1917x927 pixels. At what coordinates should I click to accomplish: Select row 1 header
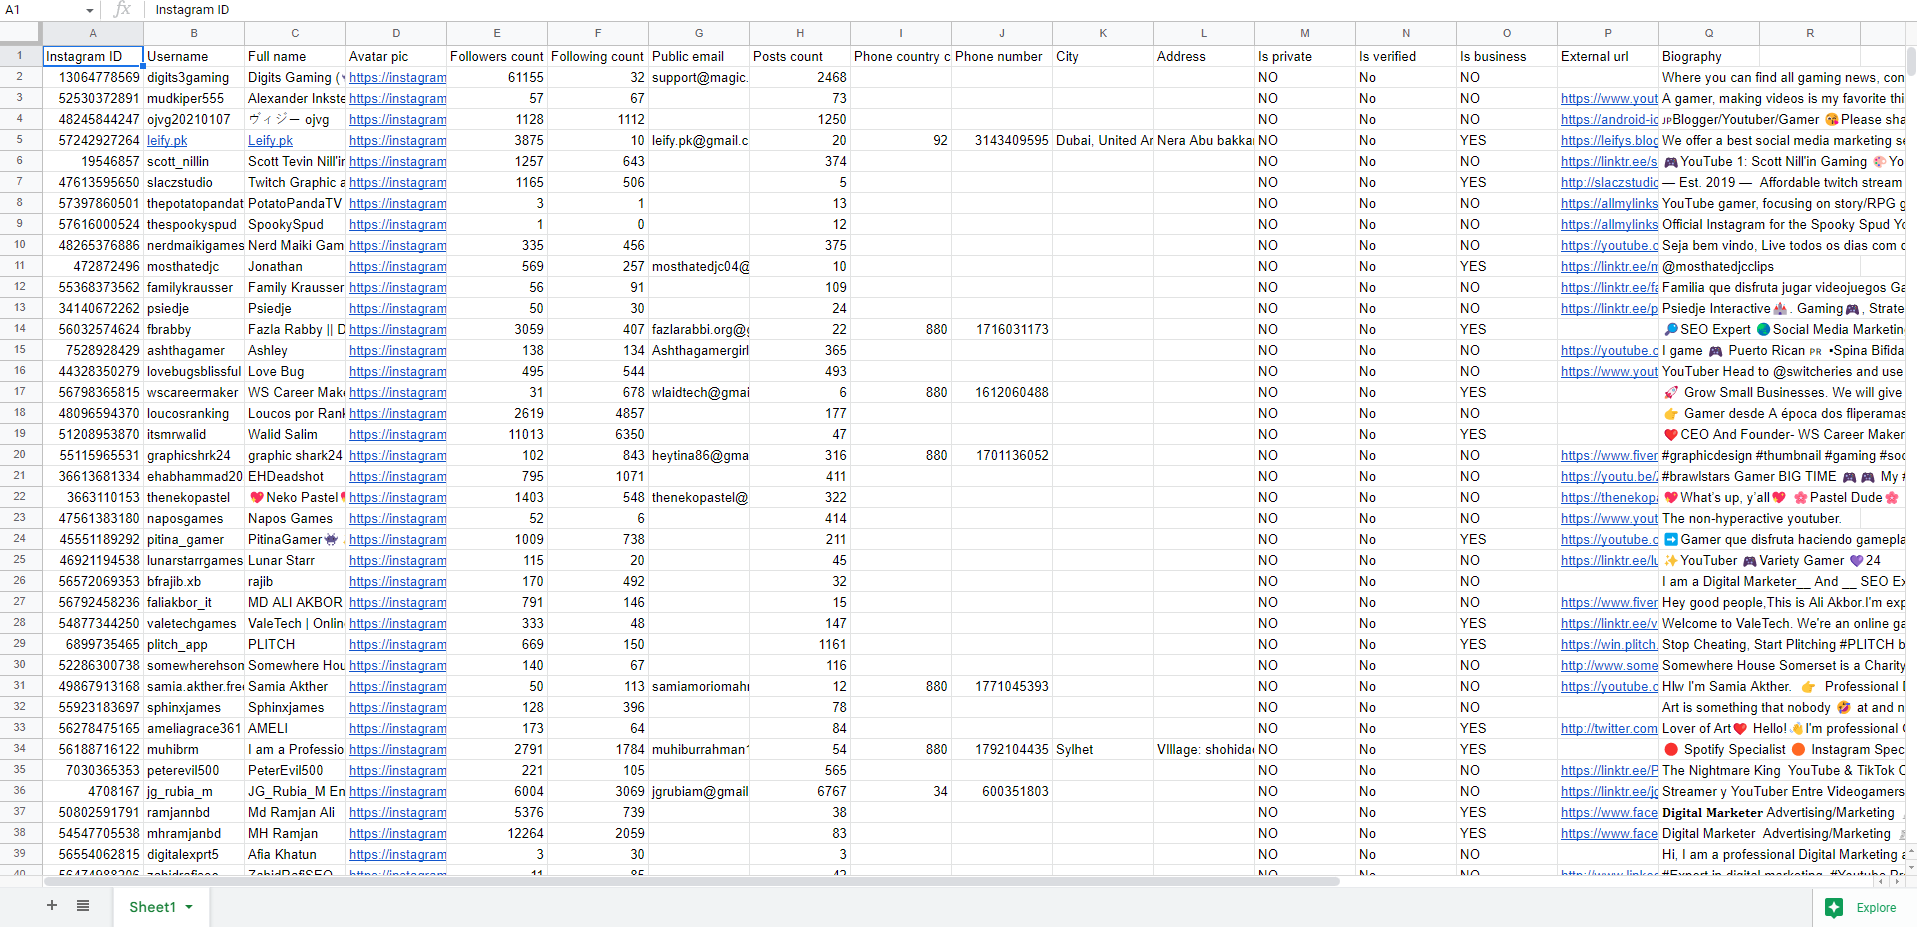[x=21, y=56]
